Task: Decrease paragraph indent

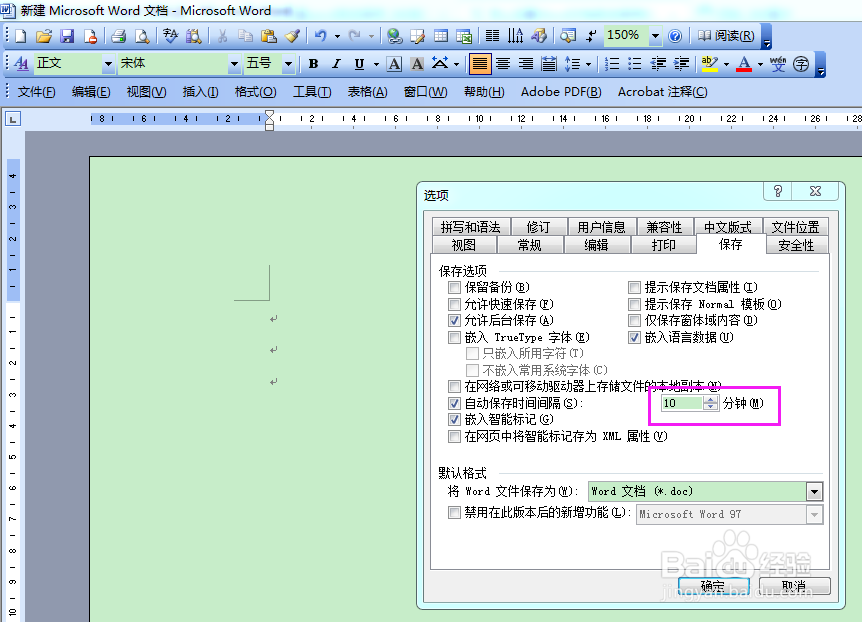Action: (x=658, y=64)
